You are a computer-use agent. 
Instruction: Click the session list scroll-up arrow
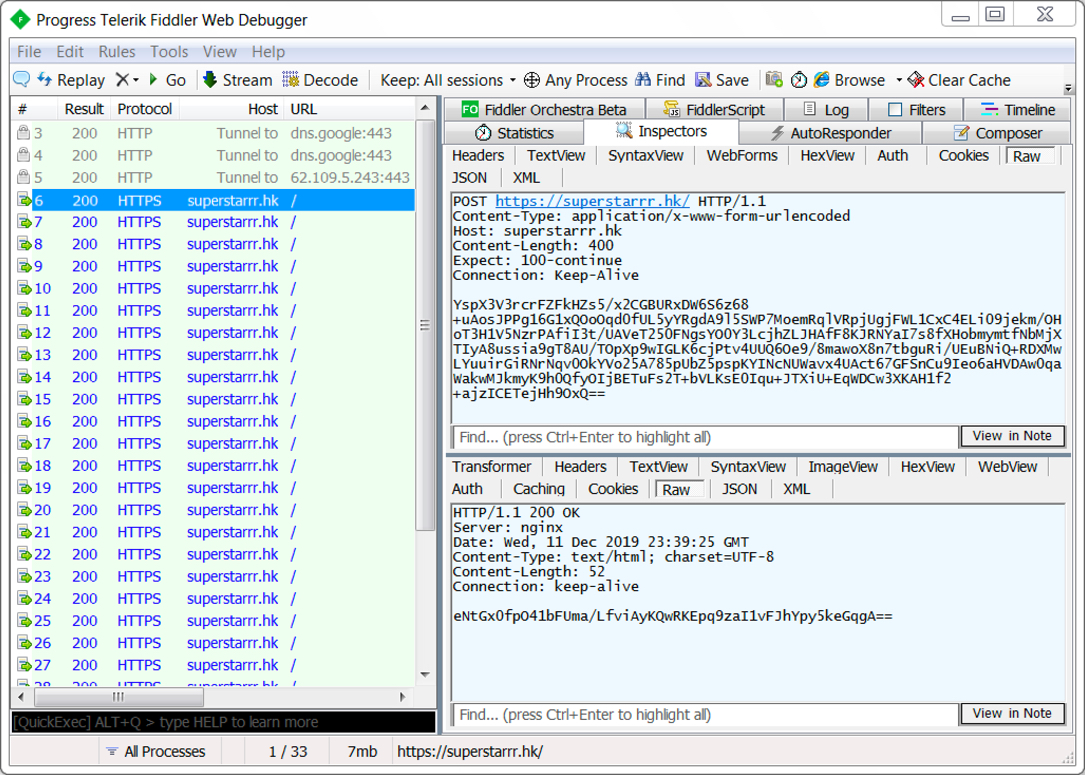[425, 108]
